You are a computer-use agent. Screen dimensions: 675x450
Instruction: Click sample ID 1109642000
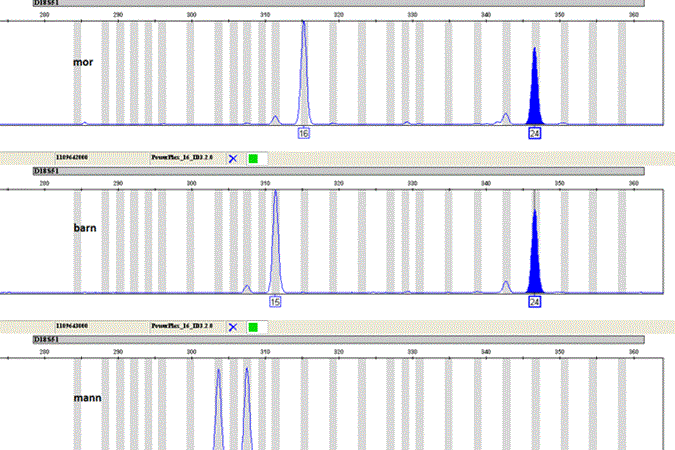pos(72,157)
